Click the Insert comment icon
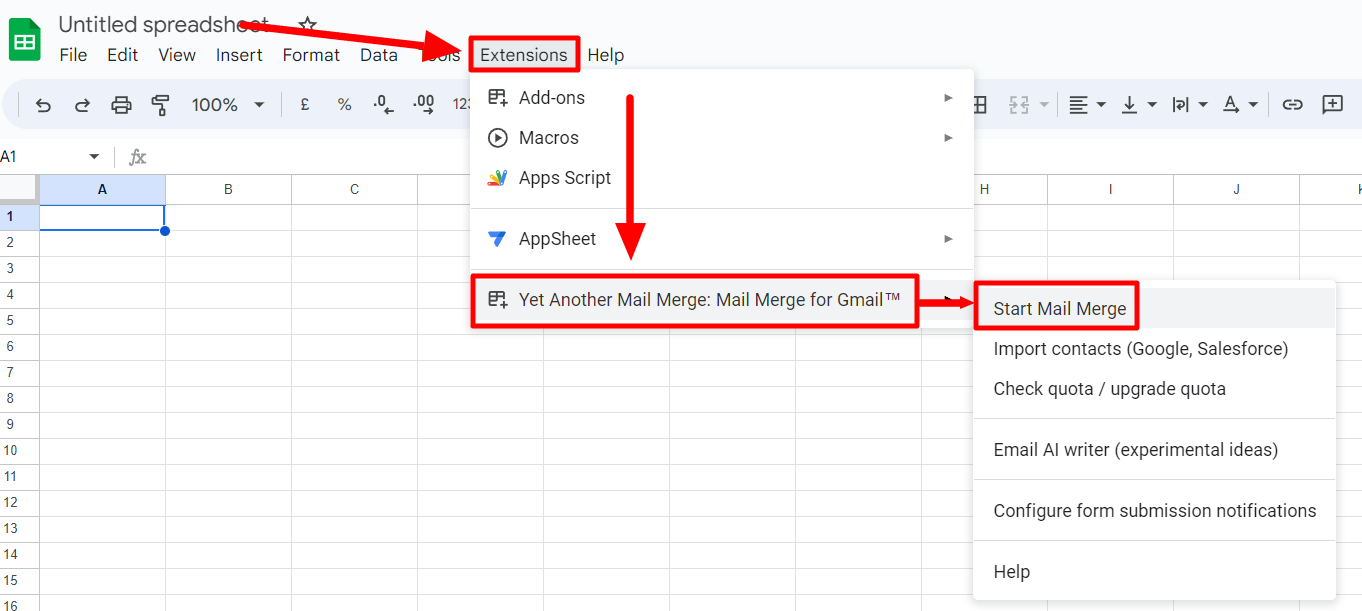Image resolution: width=1362 pixels, height=611 pixels. coord(1332,105)
